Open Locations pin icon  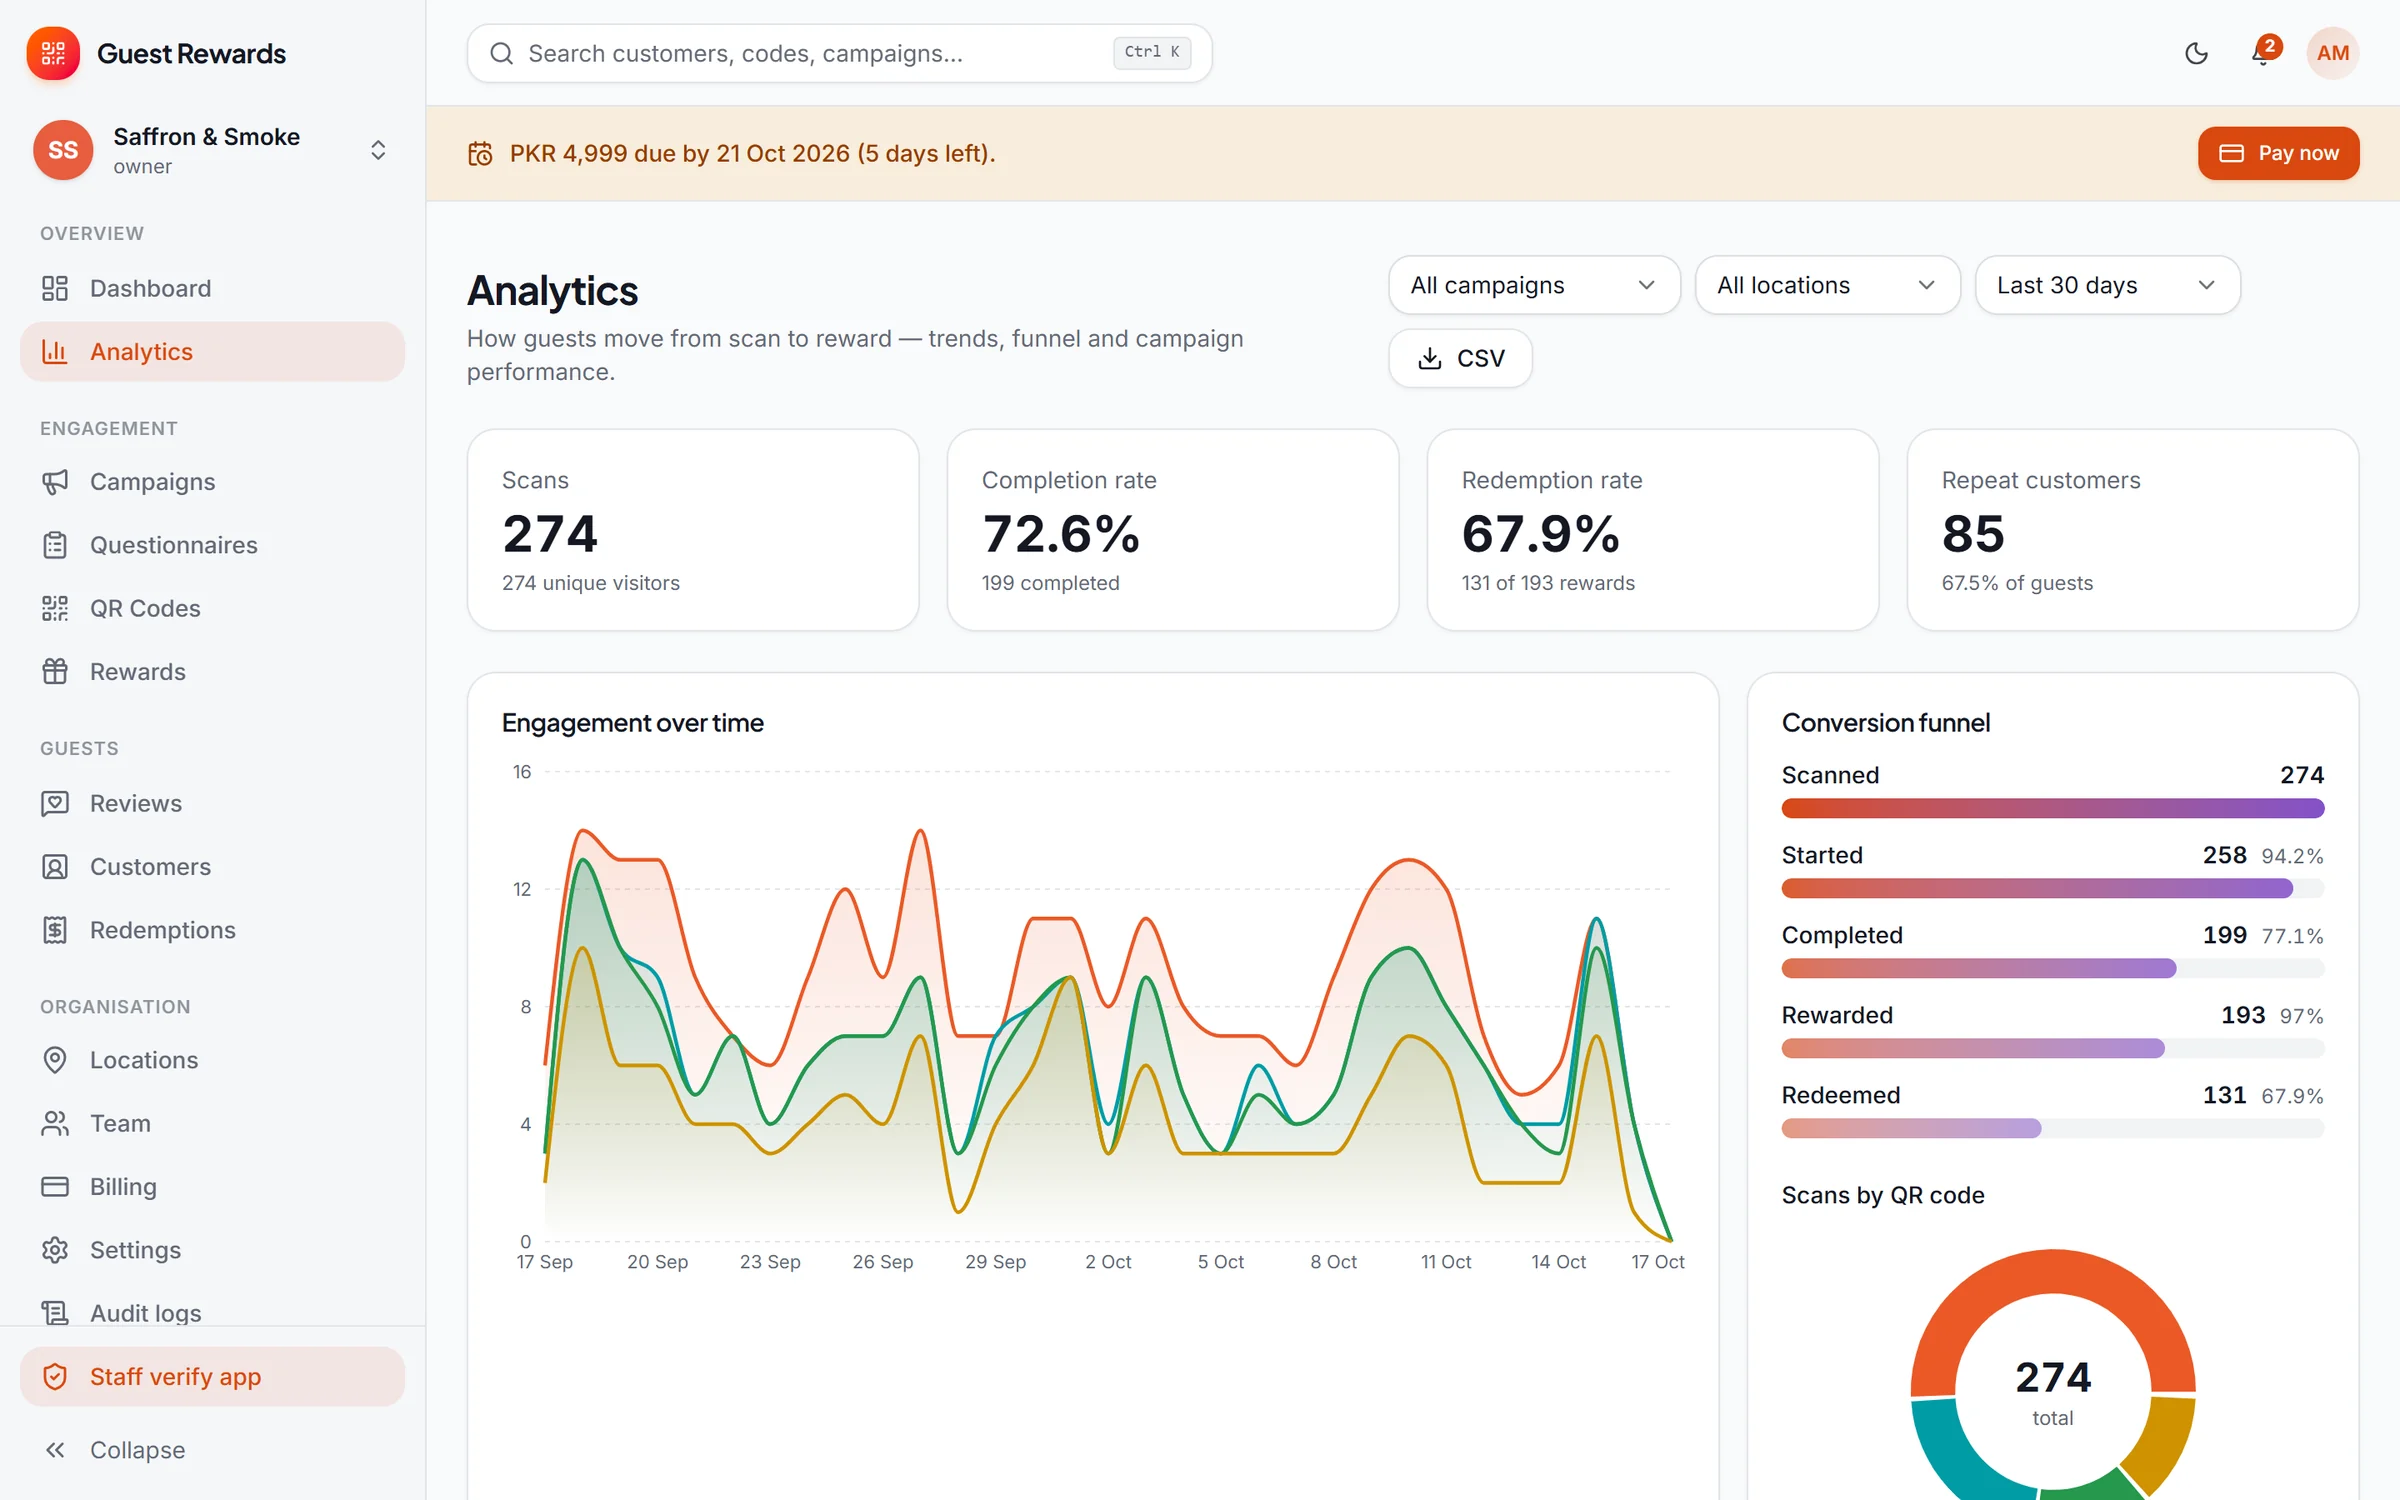point(55,1060)
